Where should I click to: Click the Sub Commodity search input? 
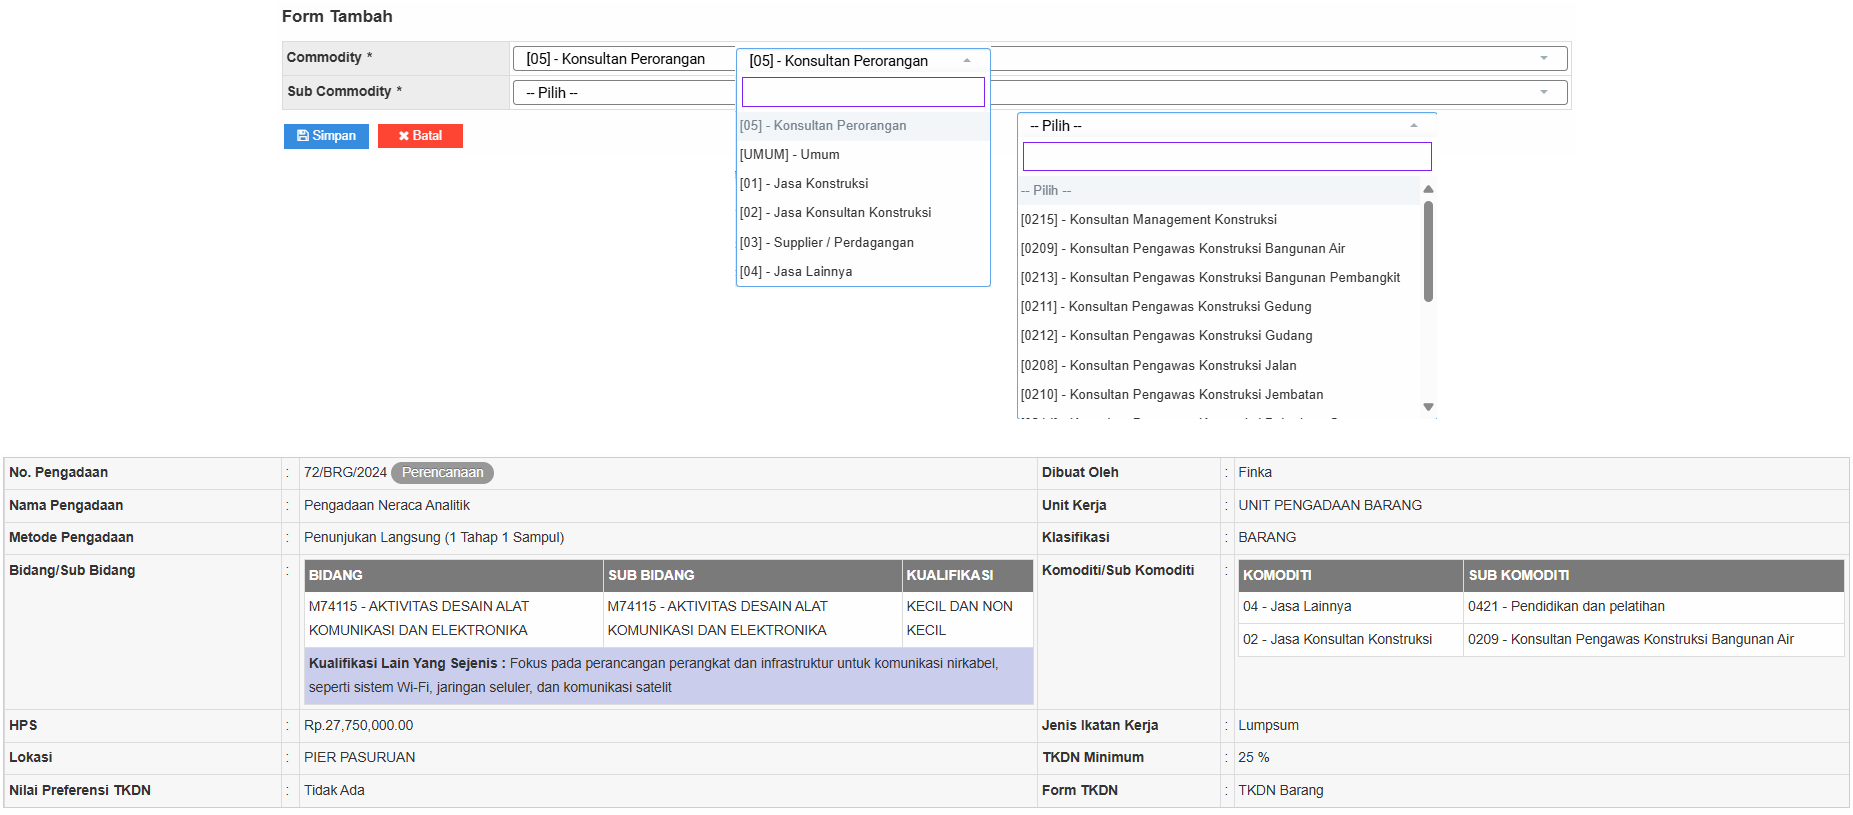(1226, 157)
